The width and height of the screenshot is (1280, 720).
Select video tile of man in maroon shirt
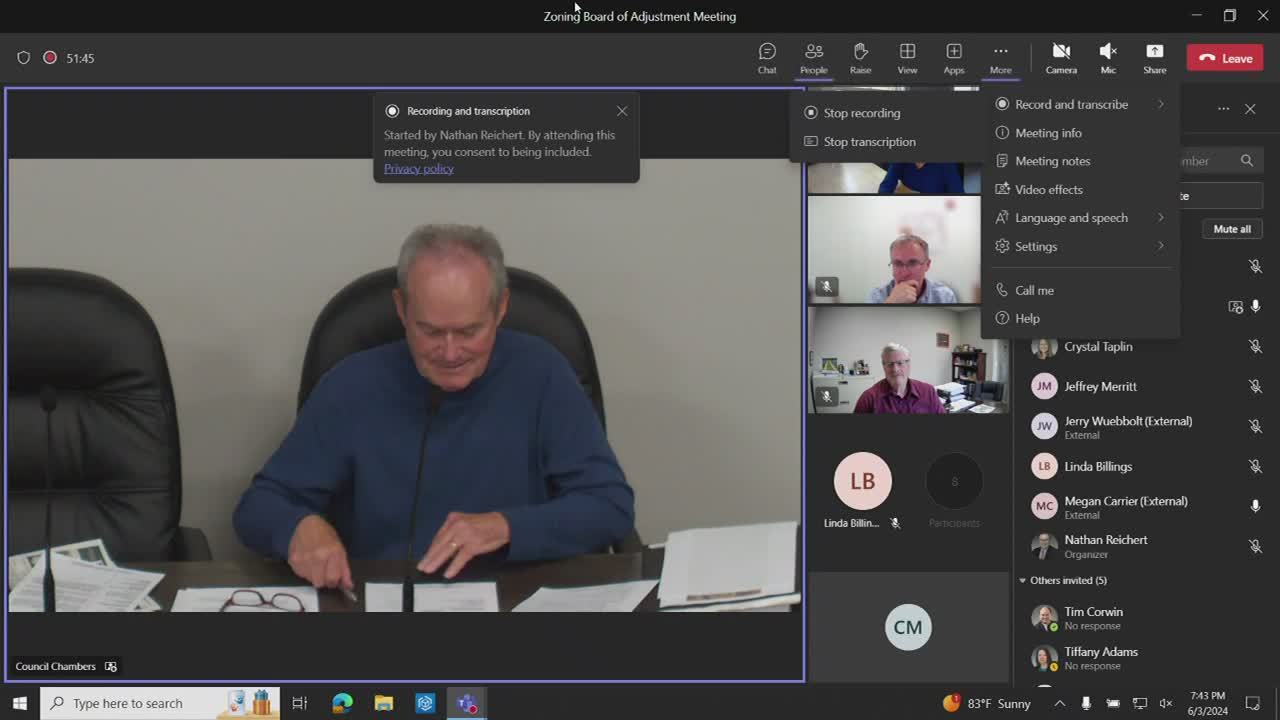point(908,360)
